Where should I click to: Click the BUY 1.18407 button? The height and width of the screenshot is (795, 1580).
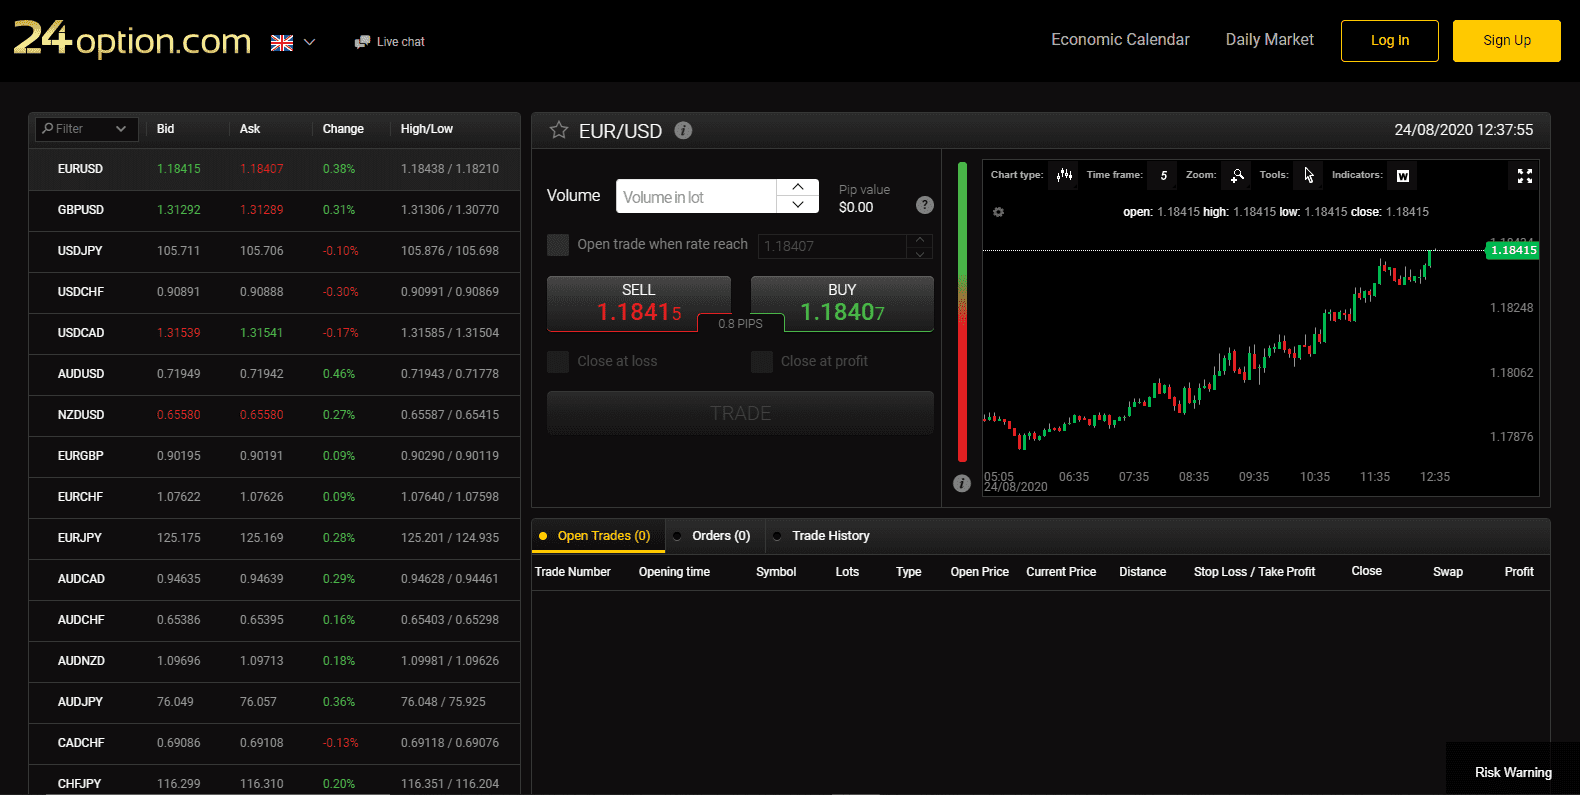pos(842,304)
